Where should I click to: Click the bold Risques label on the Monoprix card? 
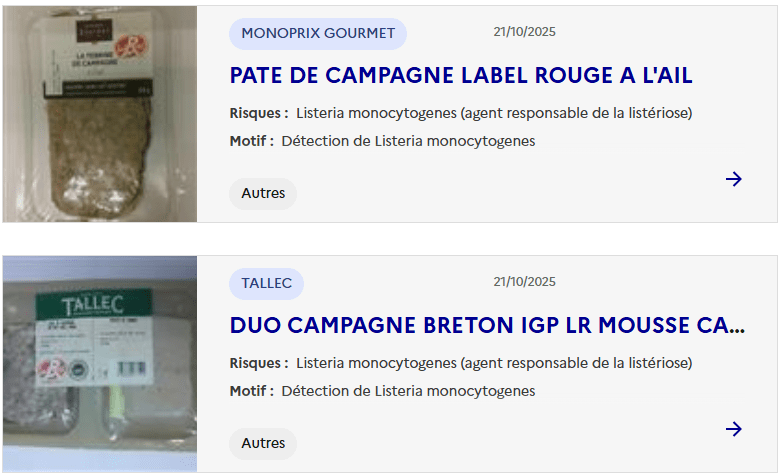coord(258,113)
